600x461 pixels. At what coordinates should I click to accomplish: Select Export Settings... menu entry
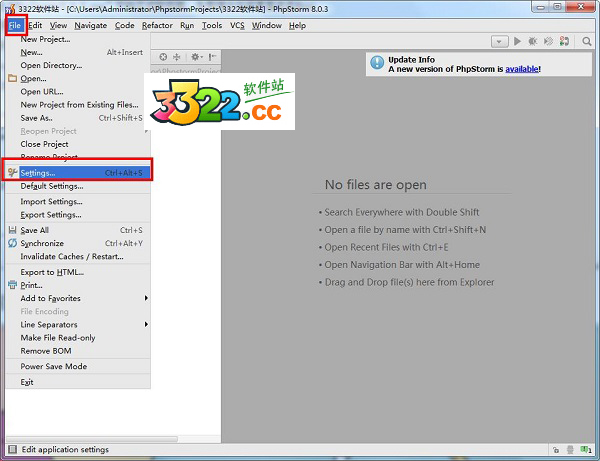[51, 214]
